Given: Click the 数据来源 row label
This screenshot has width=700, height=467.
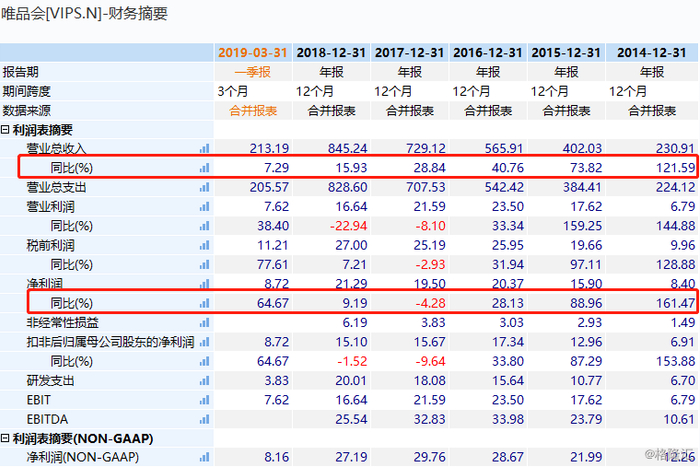Looking at the screenshot, I should (x=26, y=110).
